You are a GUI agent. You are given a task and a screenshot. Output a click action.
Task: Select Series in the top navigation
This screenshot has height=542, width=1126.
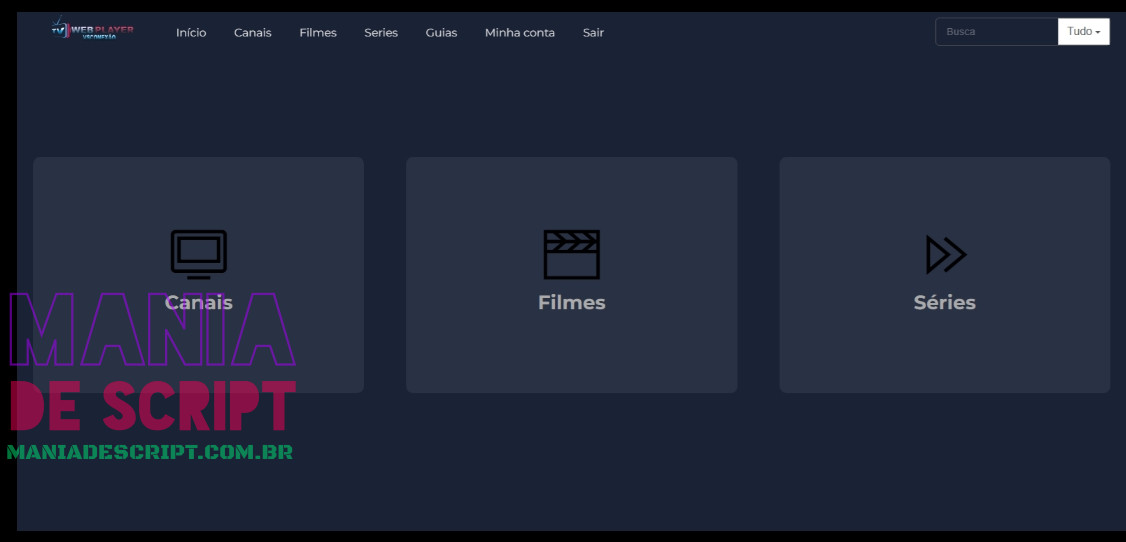coord(381,32)
